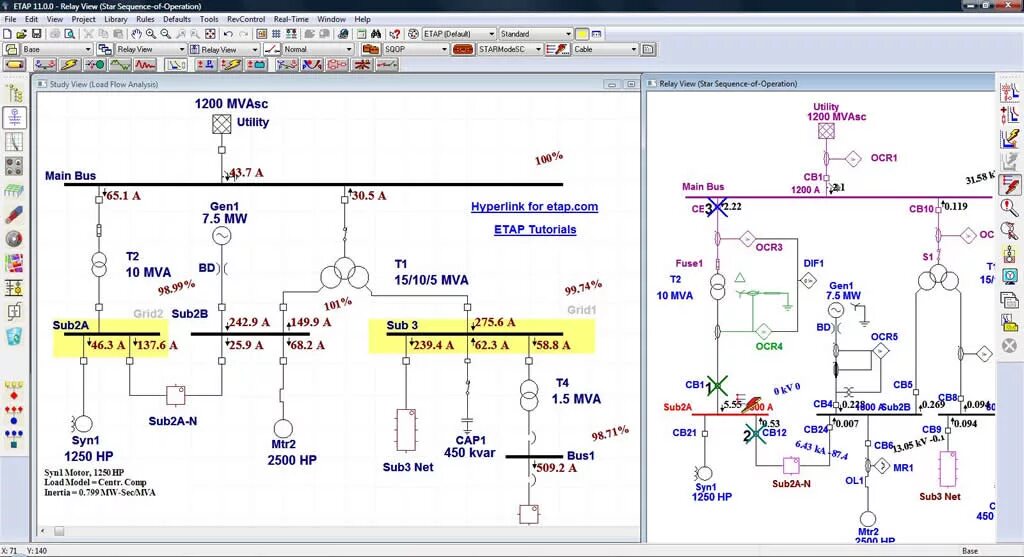Click the Harmonic Analysis waveform icon
The width and height of the screenshot is (1024, 557).
[x=120, y=65]
